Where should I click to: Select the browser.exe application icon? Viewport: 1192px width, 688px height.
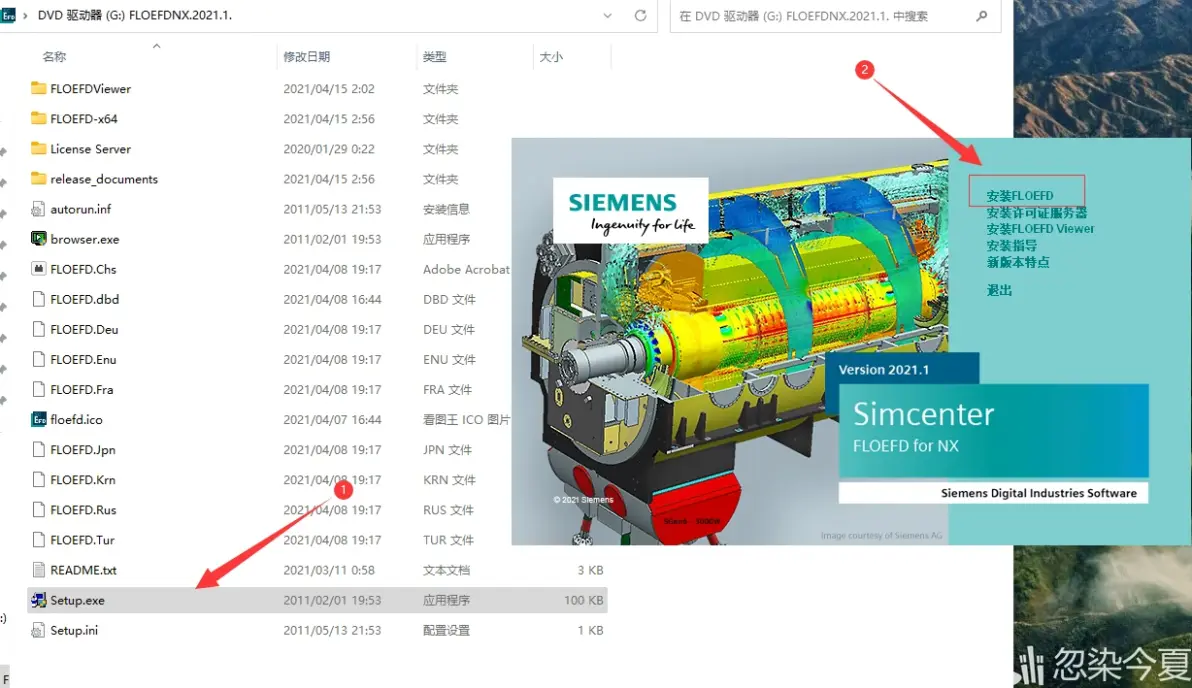(x=39, y=239)
